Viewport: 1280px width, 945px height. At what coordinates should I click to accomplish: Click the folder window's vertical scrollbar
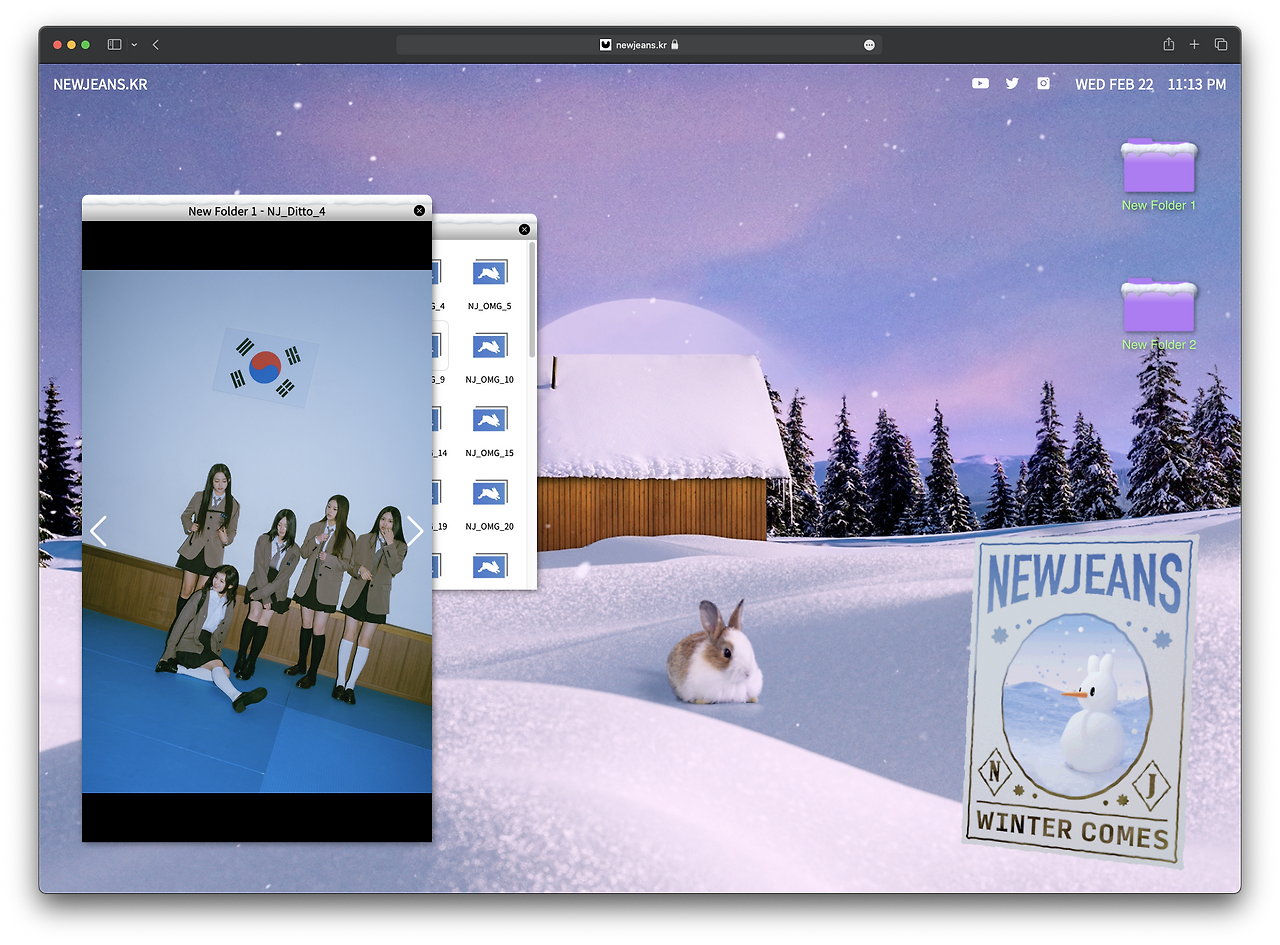(x=532, y=300)
